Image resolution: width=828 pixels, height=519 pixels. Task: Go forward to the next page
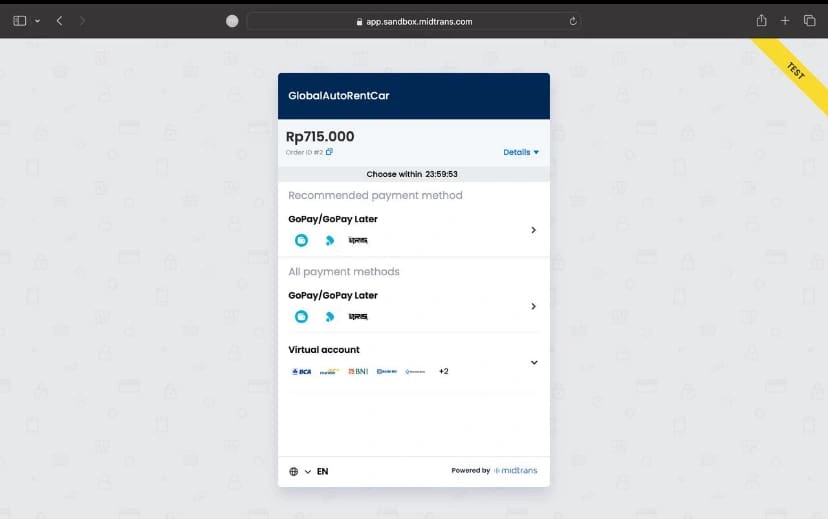click(82, 21)
